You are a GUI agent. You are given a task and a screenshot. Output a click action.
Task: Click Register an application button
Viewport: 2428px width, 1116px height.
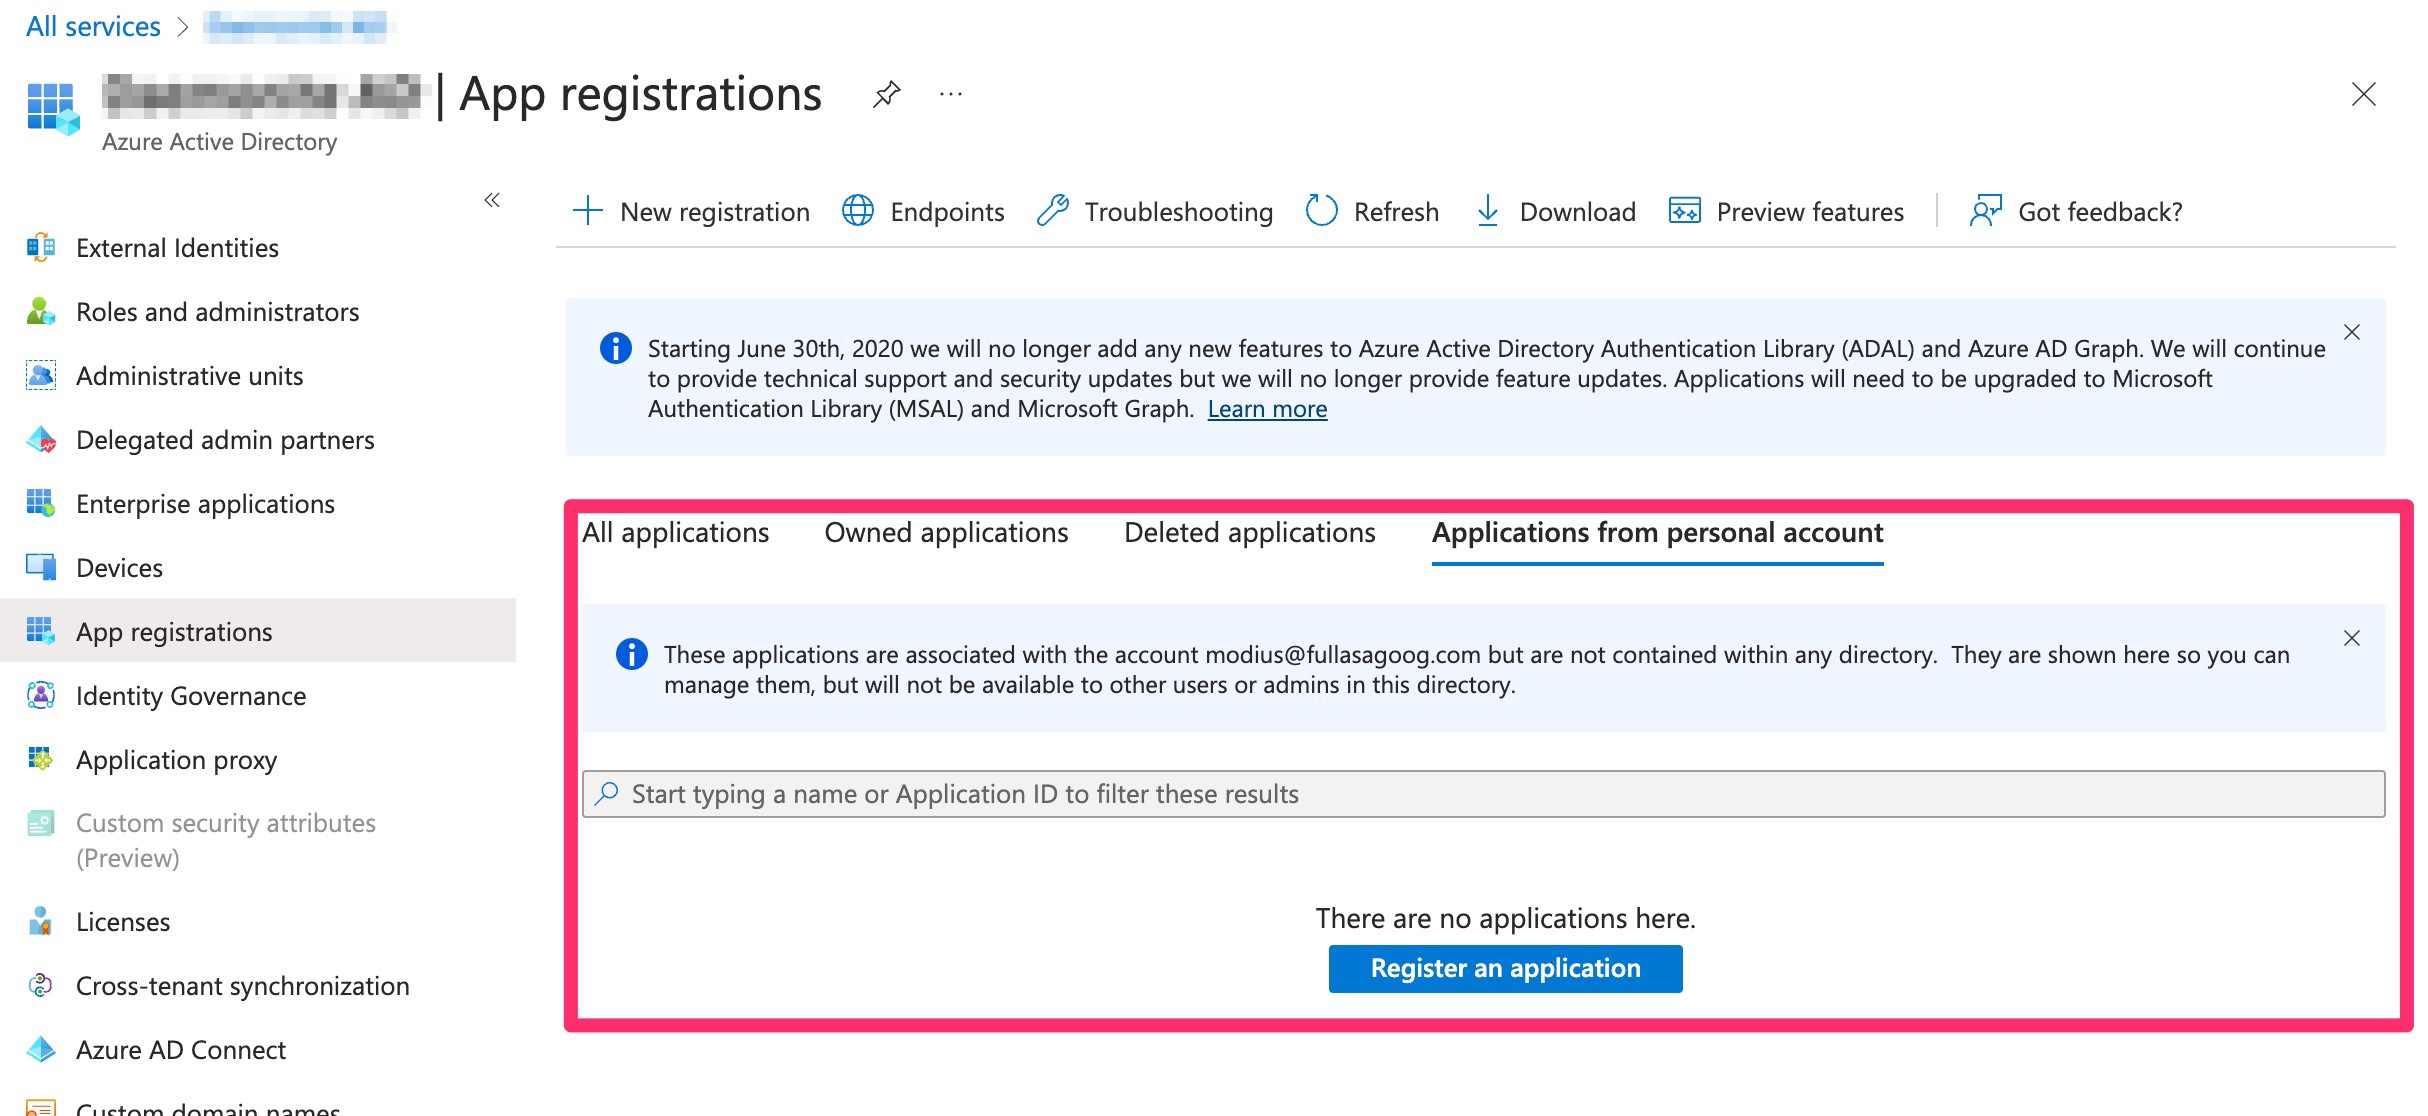coord(1505,969)
